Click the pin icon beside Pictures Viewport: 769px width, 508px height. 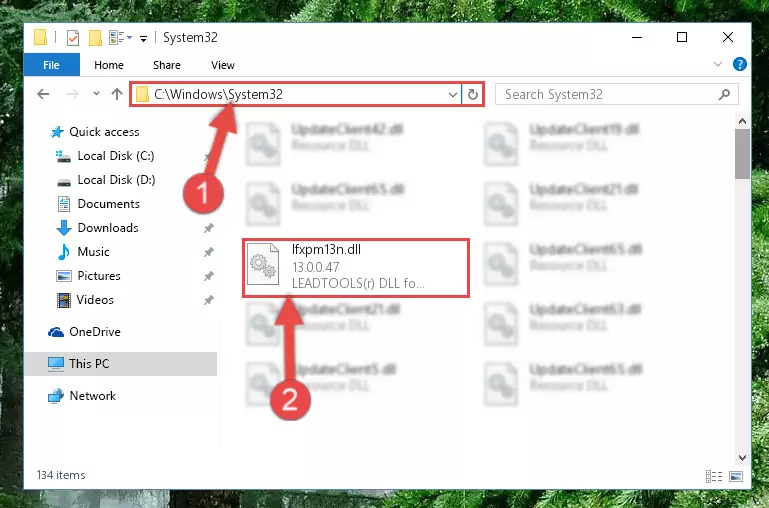click(208, 276)
